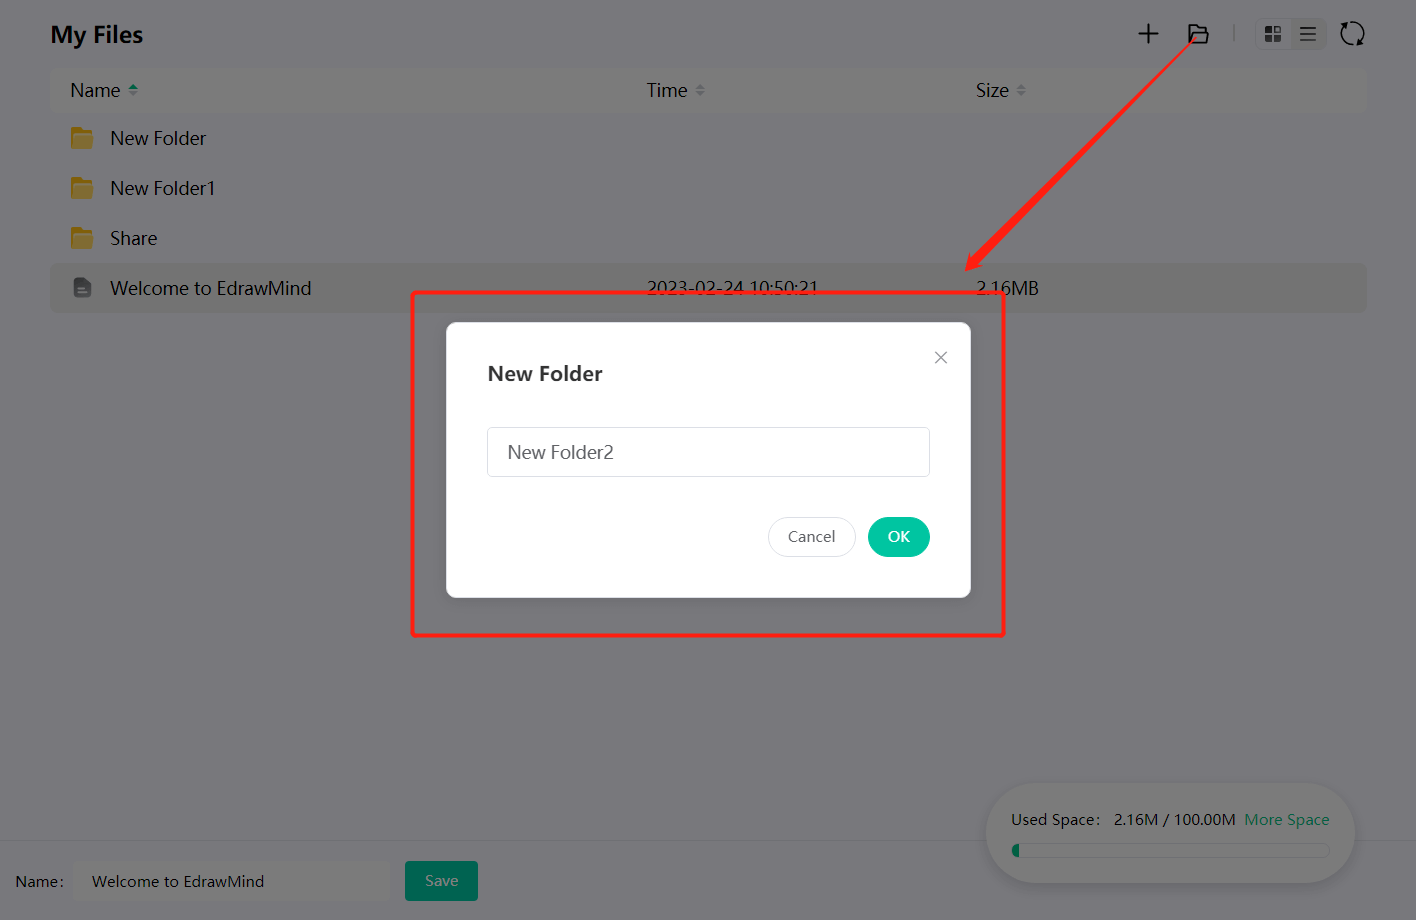Image resolution: width=1416 pixels, height=920 pixels.
Task: Click the New Folder2 name field
Action: [x=708, y=452]
